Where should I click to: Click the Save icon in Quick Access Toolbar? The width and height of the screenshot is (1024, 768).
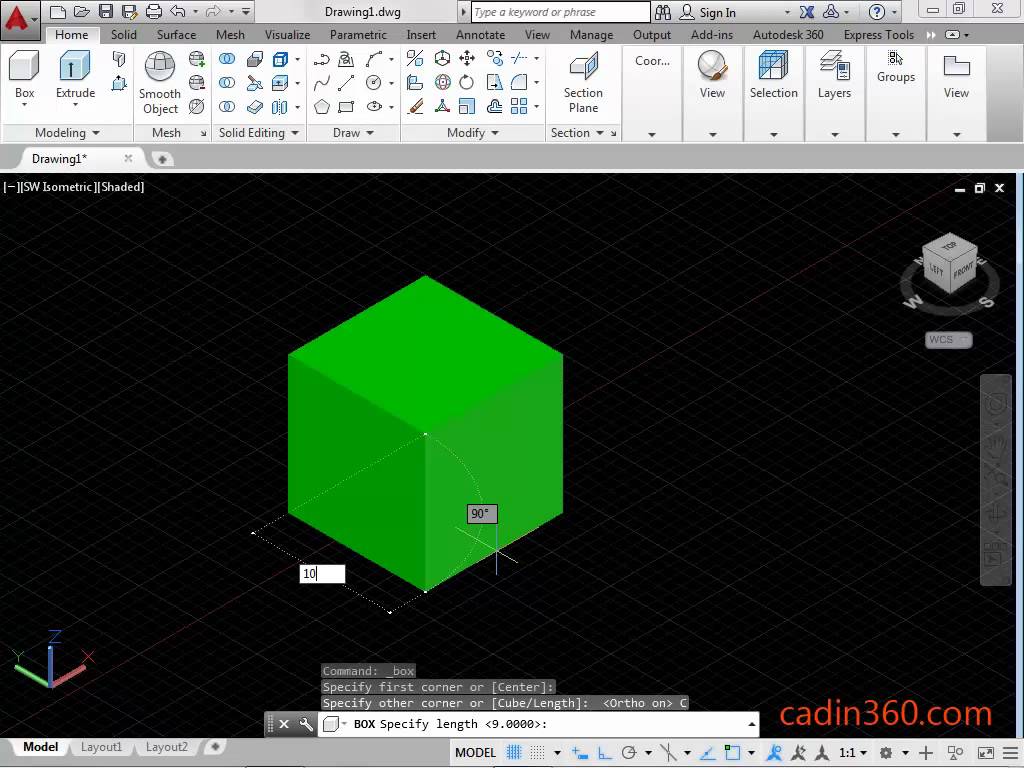(107, 11)
